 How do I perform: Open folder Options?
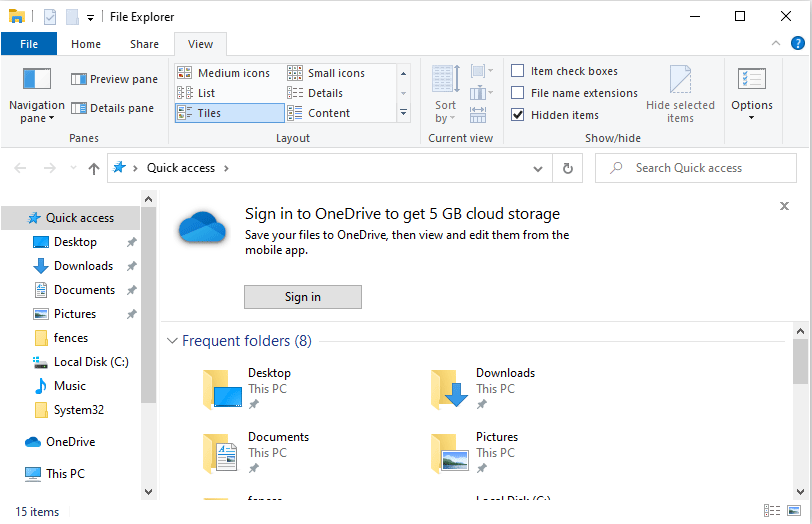pos(751,94)
